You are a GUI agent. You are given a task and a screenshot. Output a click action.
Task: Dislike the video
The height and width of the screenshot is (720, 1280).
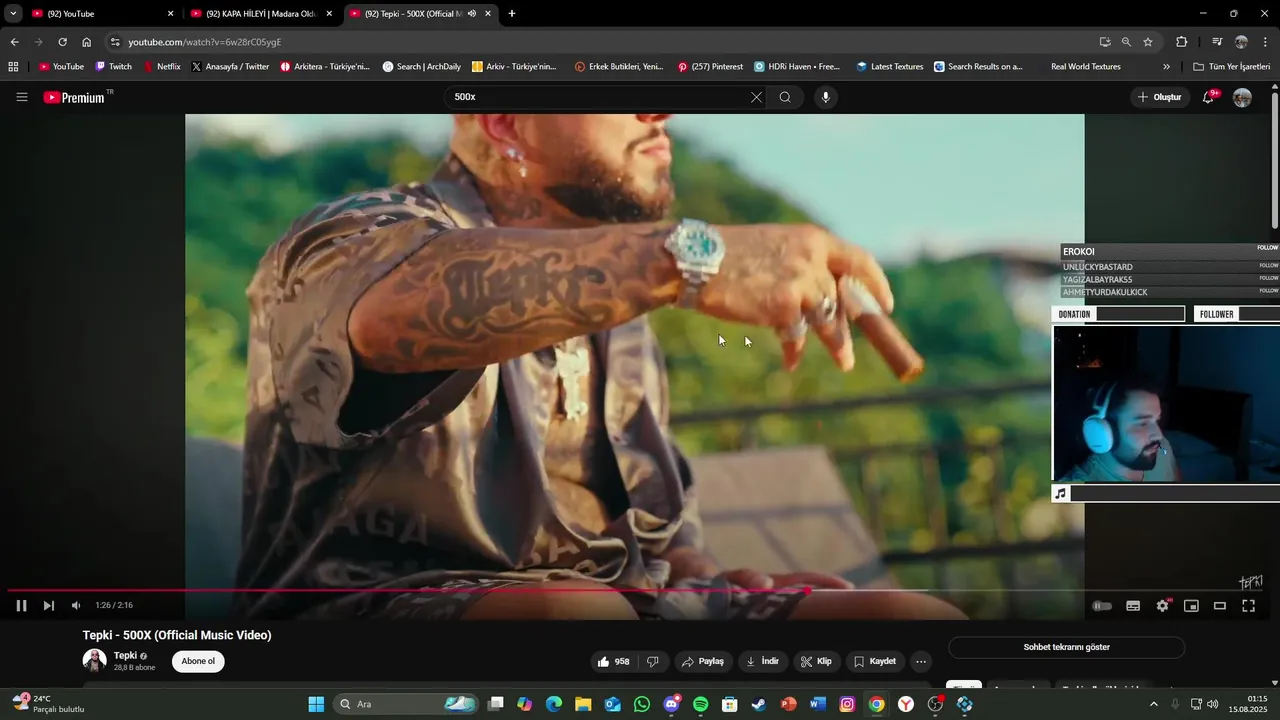[653, 661]
